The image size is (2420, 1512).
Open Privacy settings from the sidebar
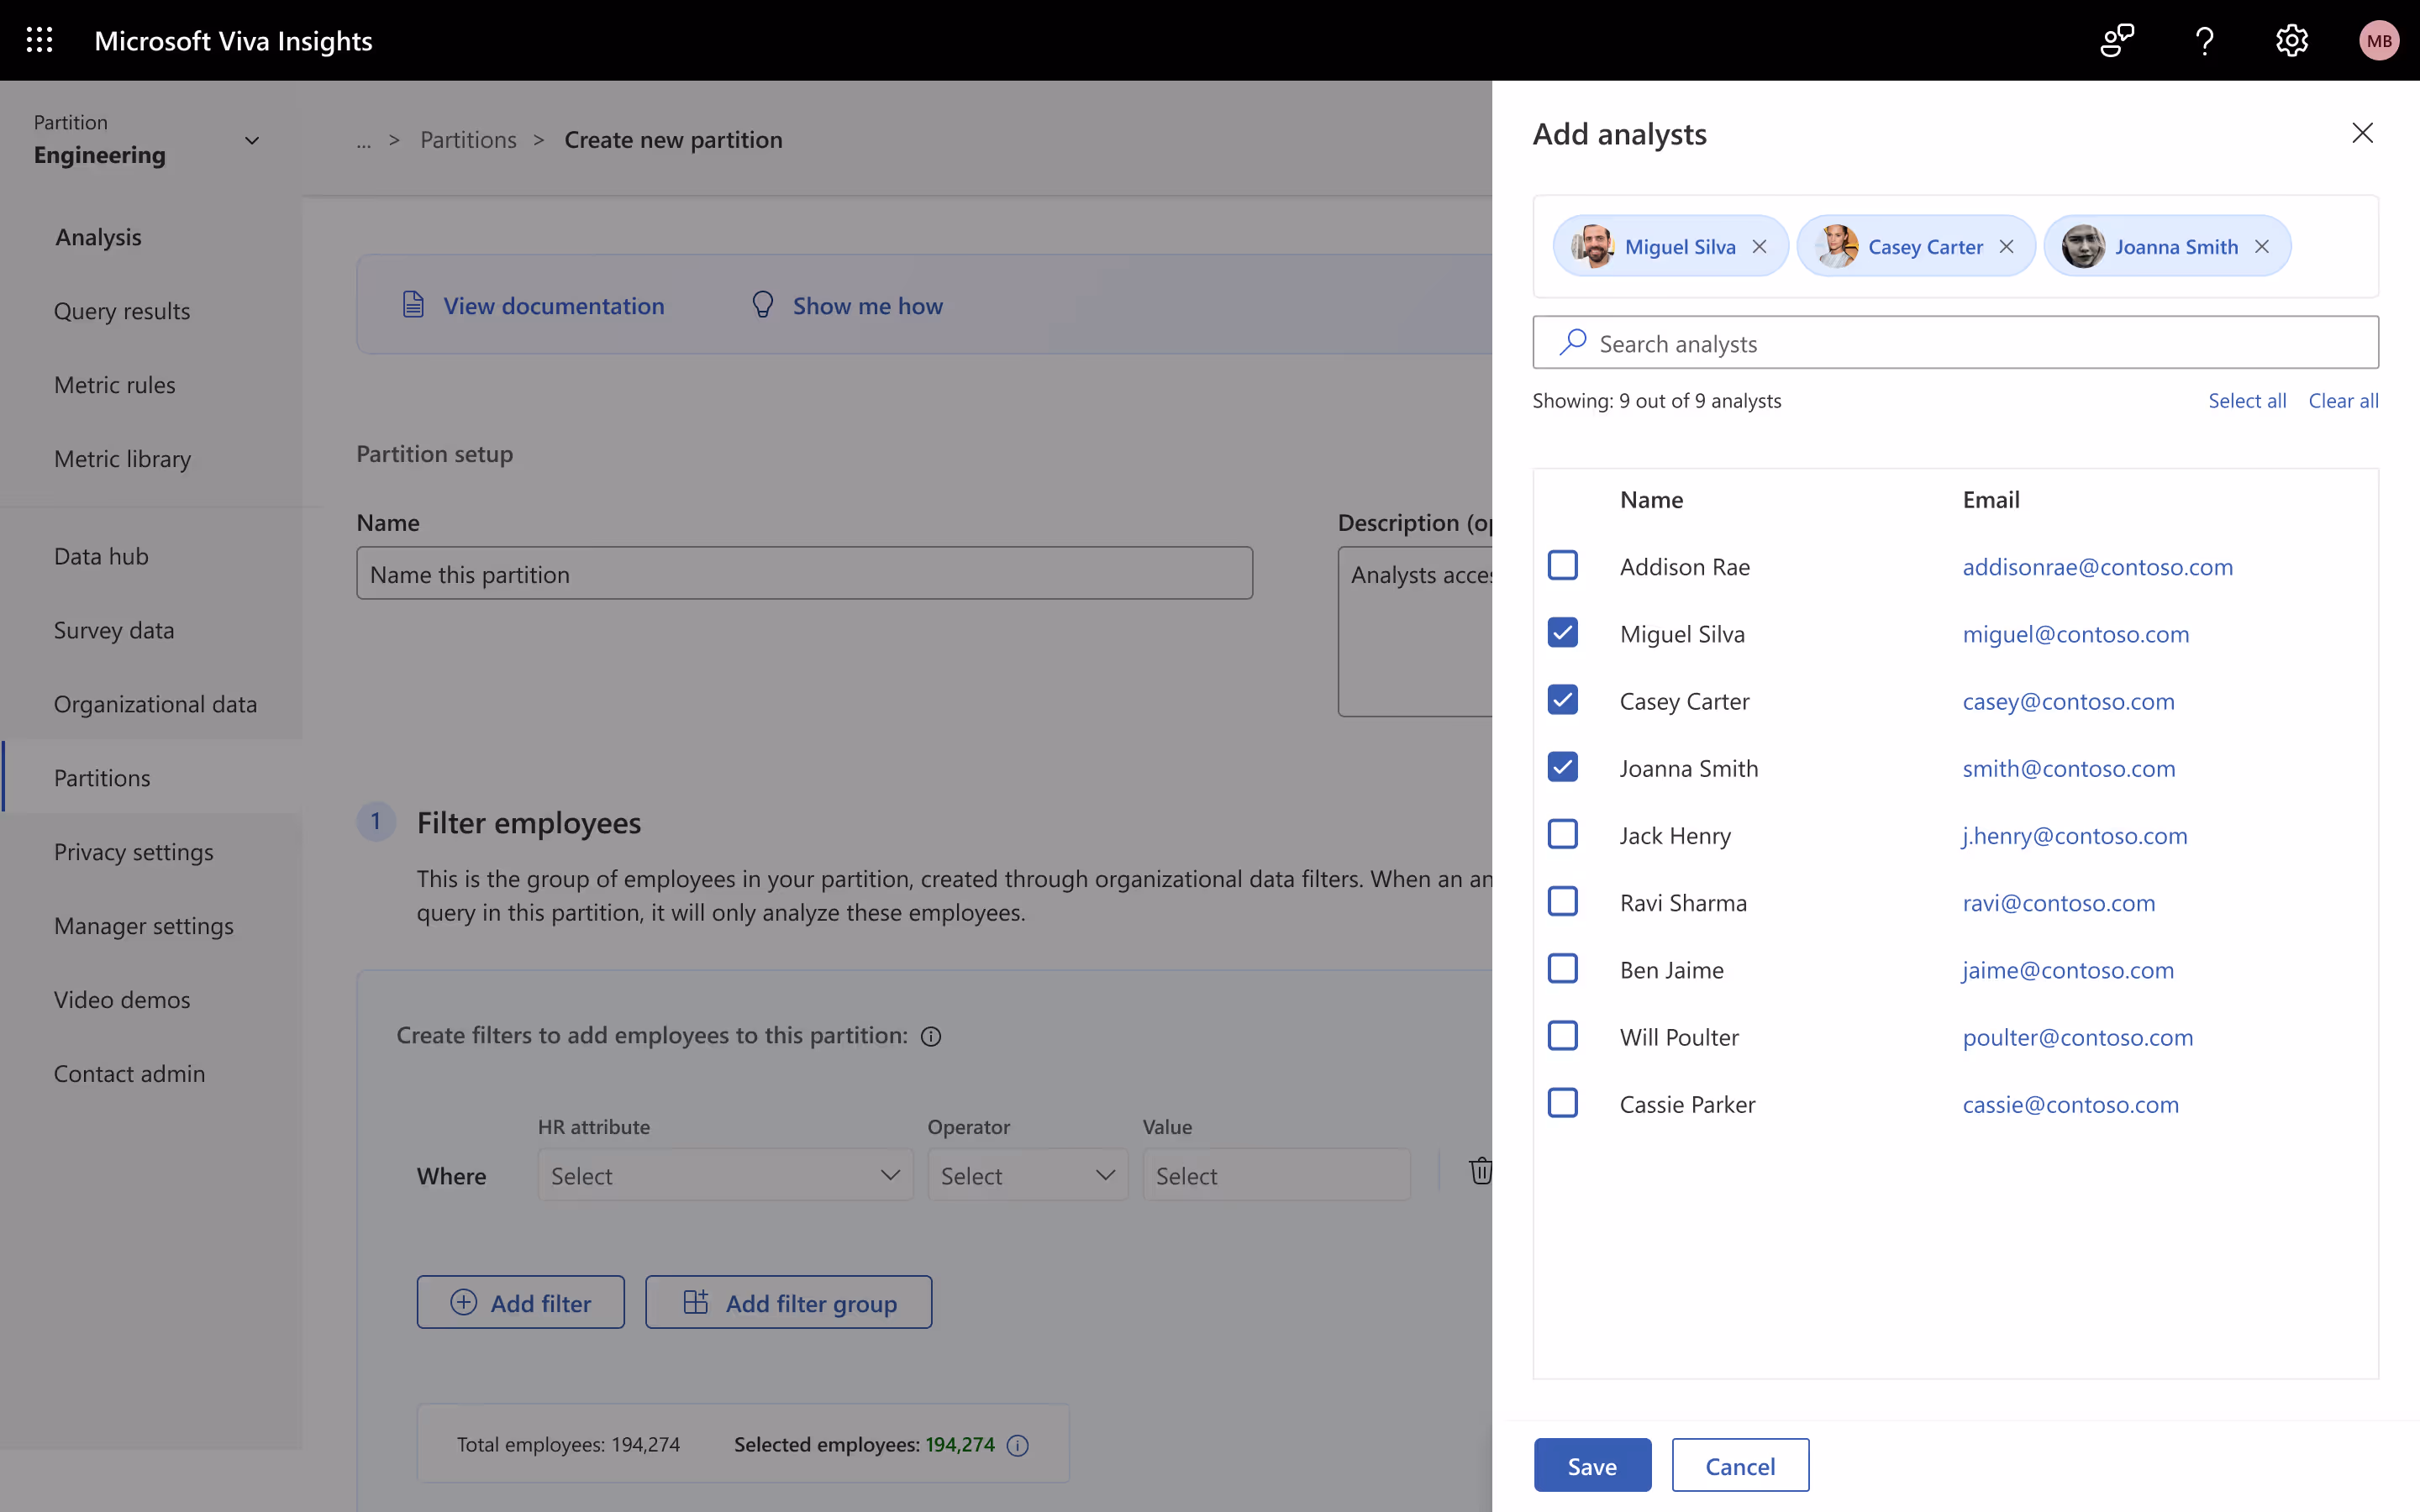tap(134, 852)
